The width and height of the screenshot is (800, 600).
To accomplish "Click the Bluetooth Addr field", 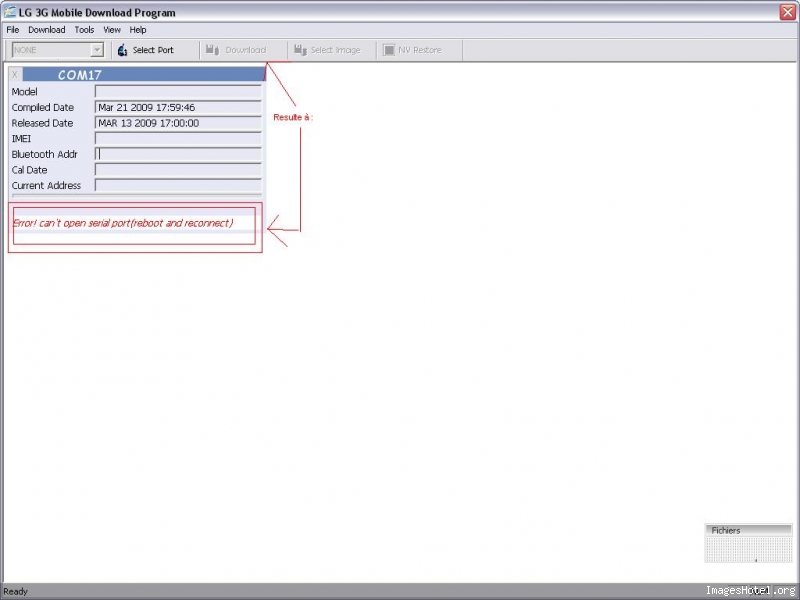I will (178, 154).
